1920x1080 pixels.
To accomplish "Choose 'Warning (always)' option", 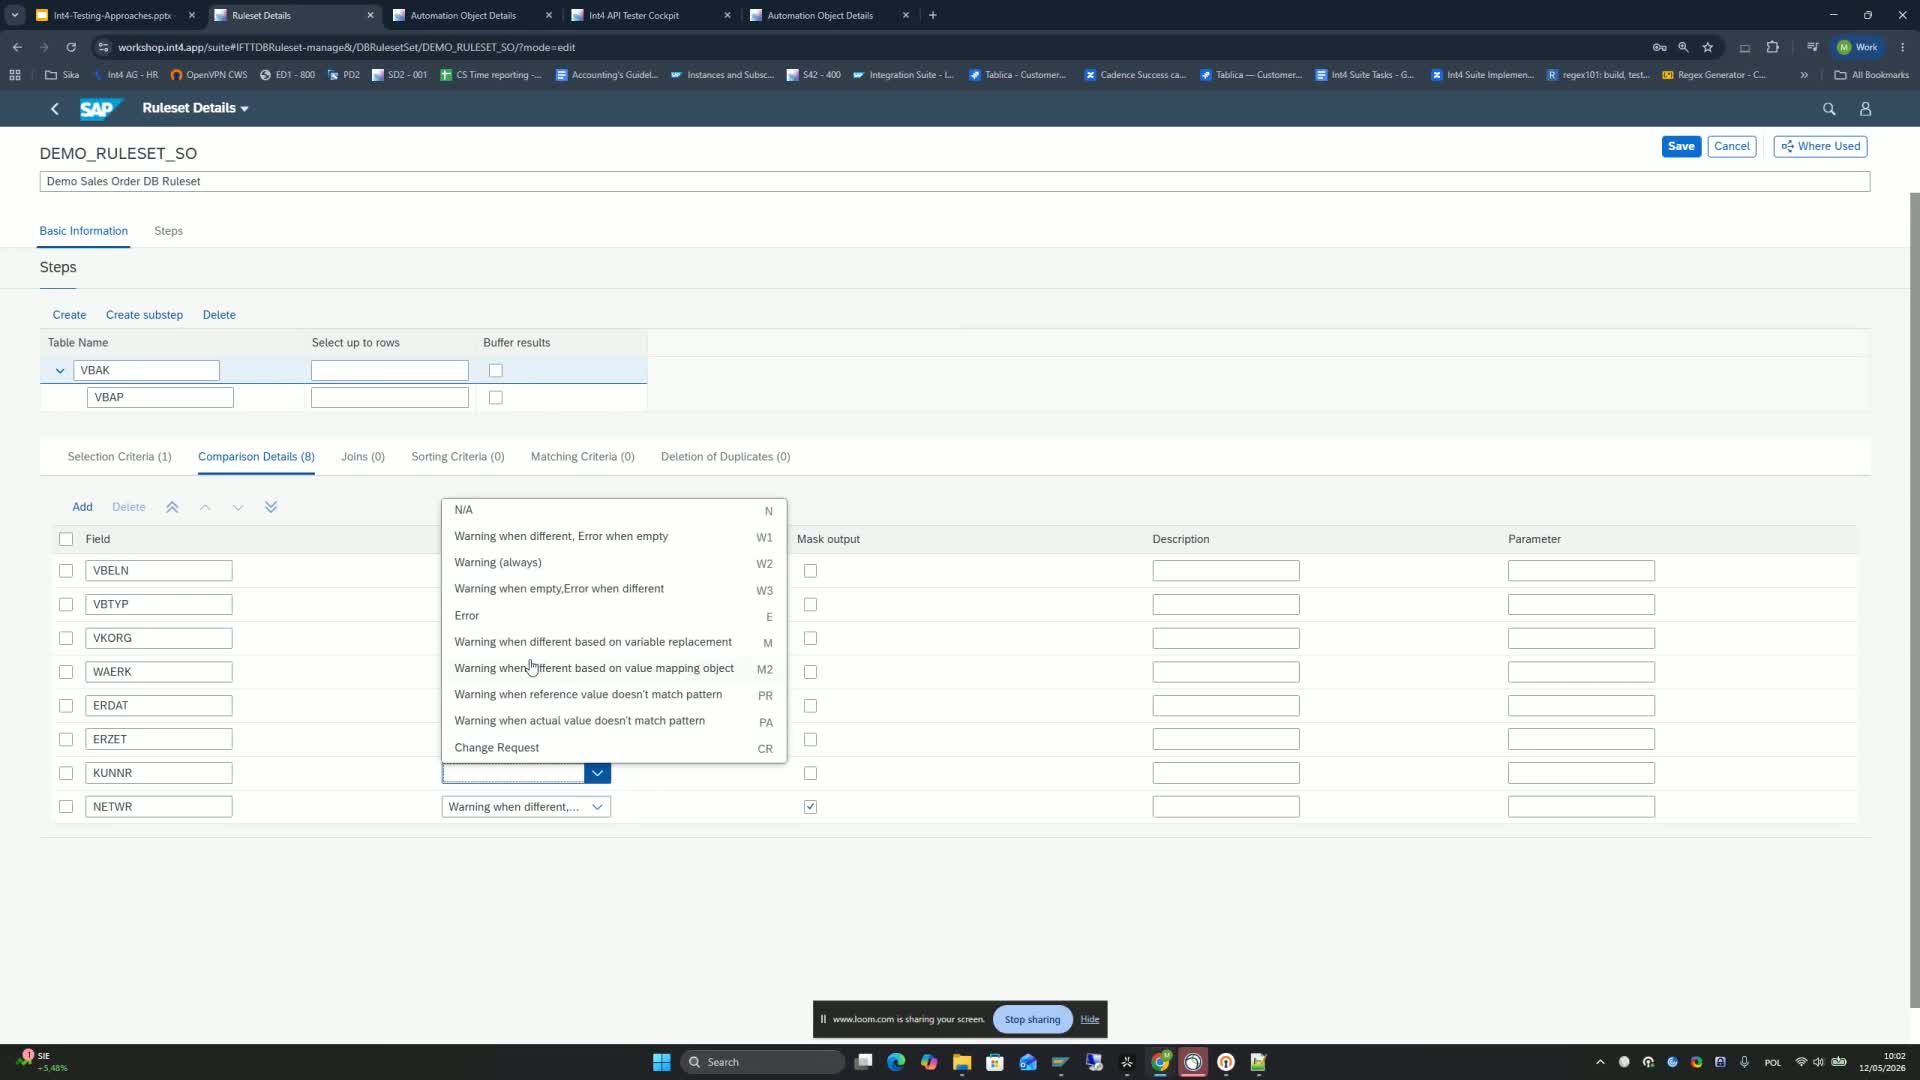I will coord(614,563).
